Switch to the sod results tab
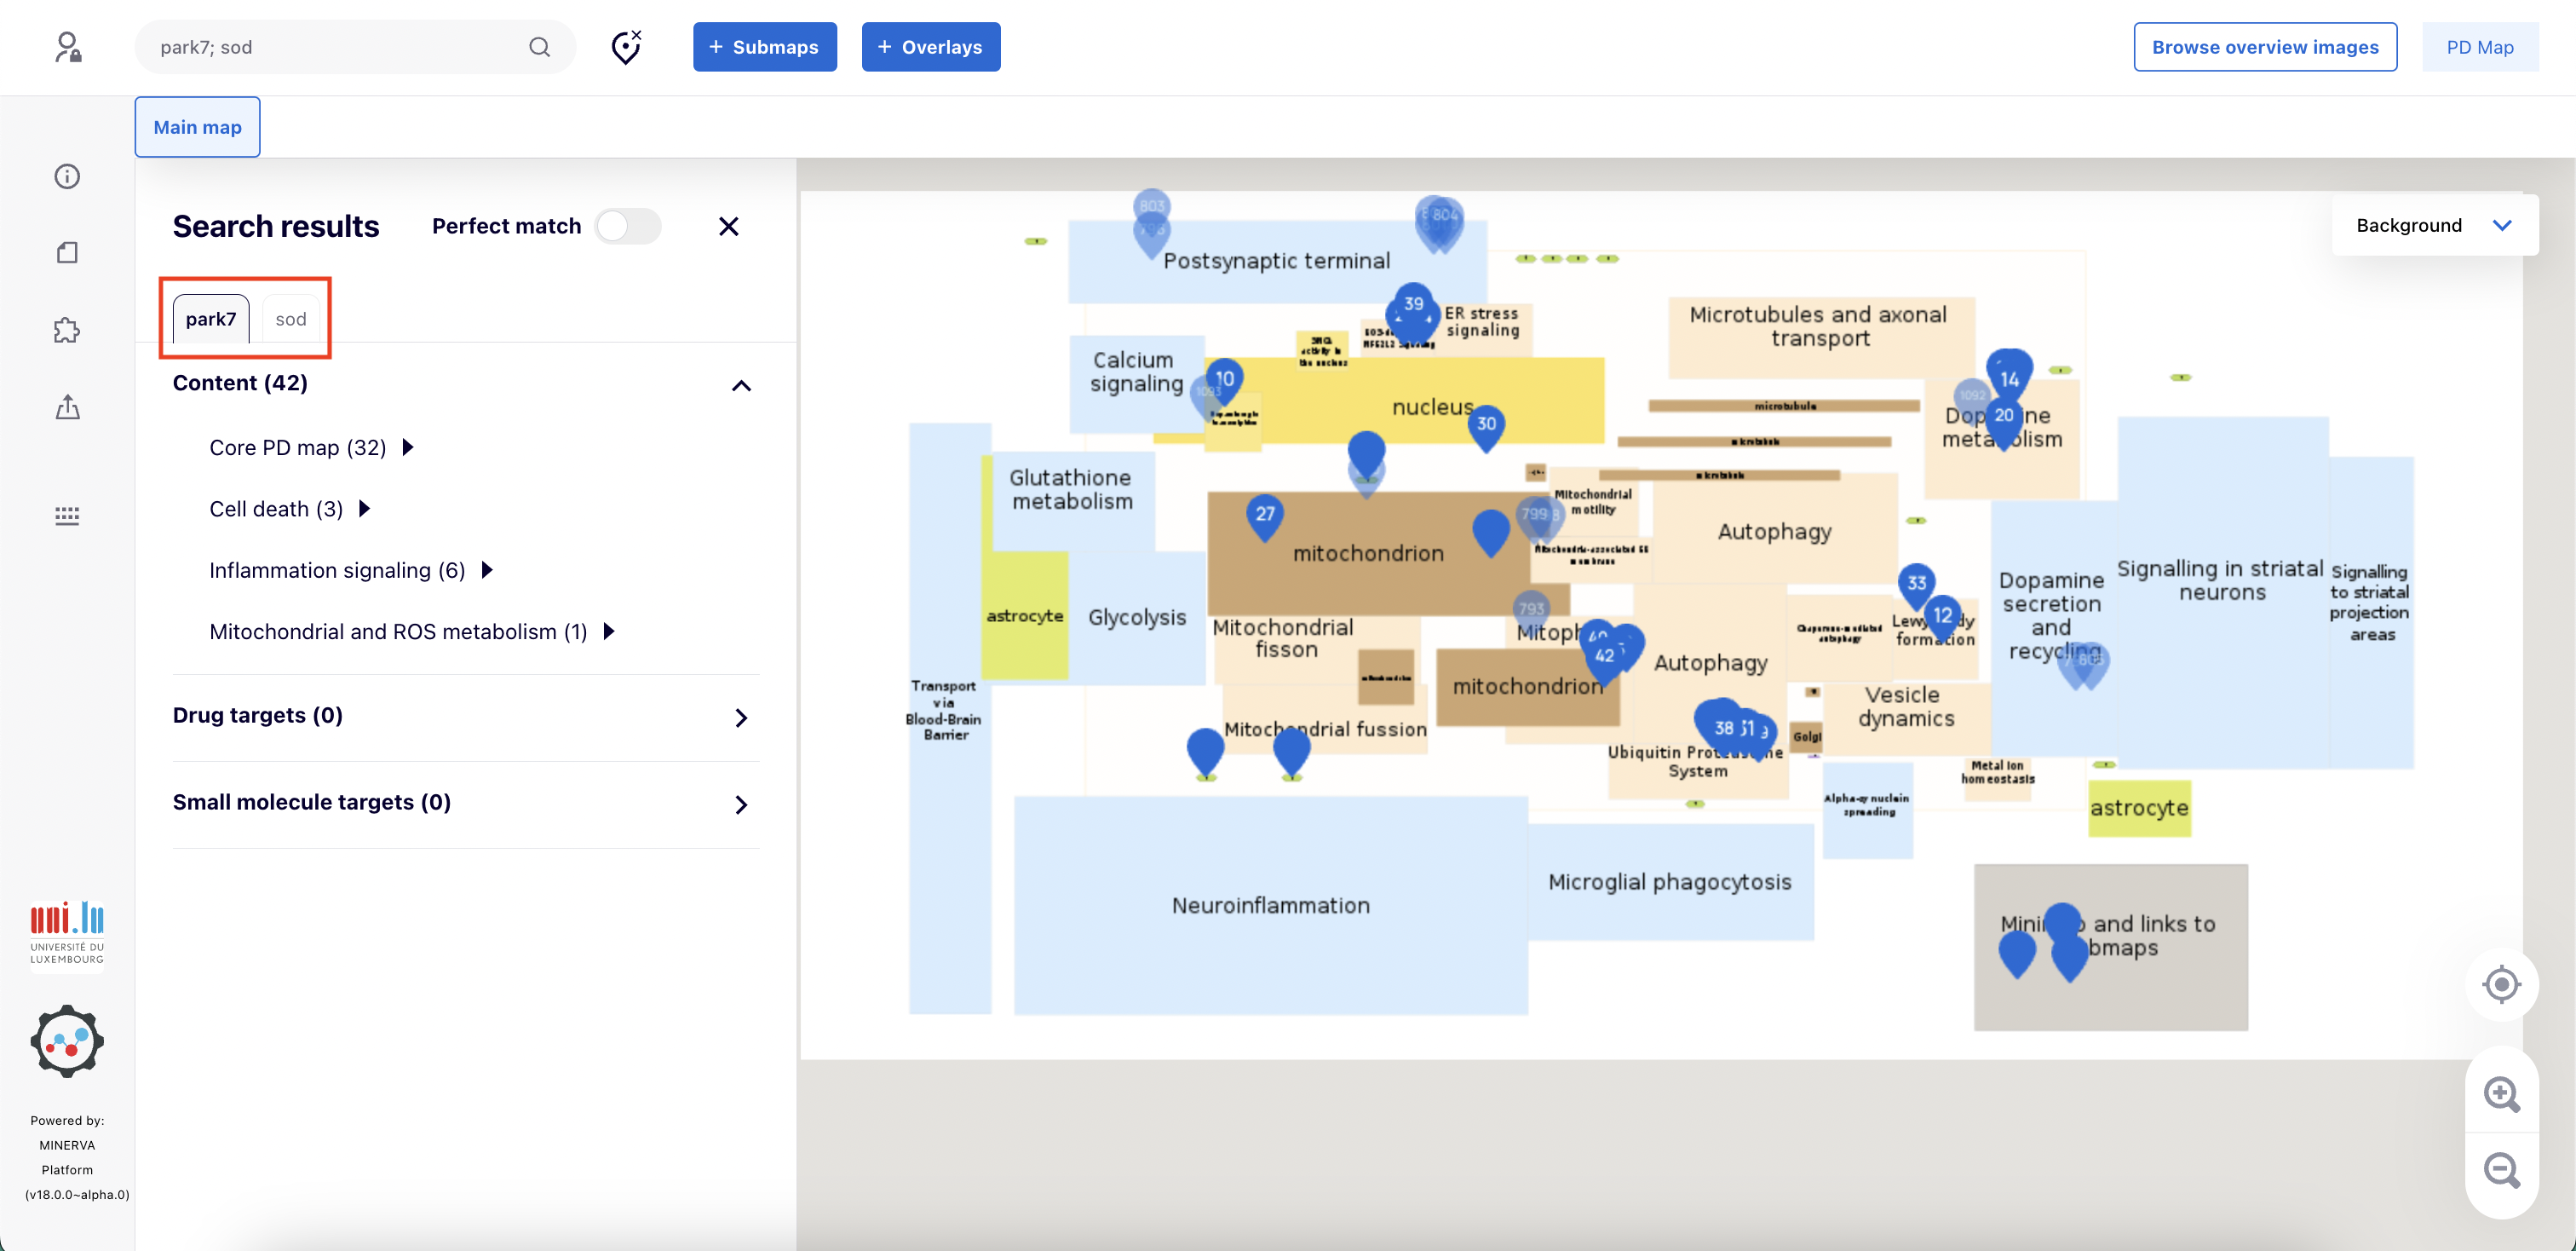 [x=290, y=319]
